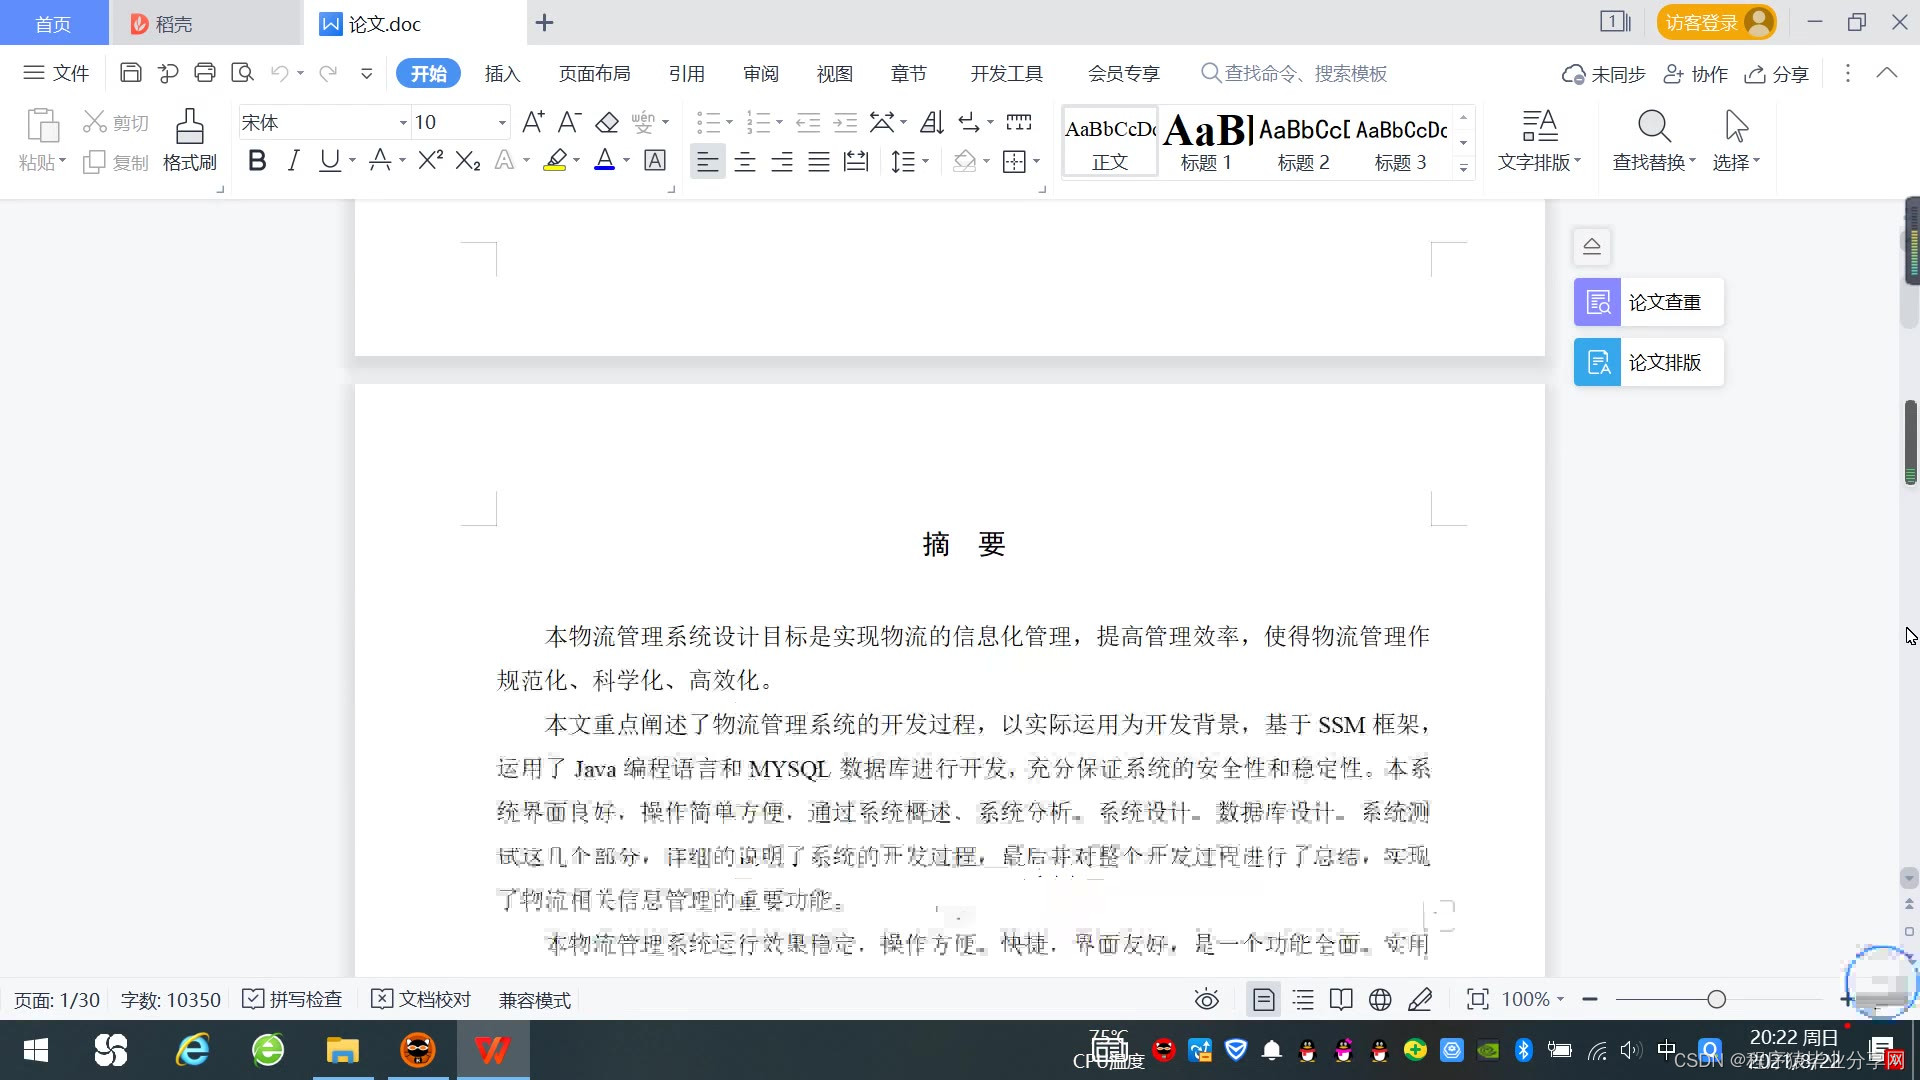Open the zoom percentage 100% dropdown

[1533, 999]
